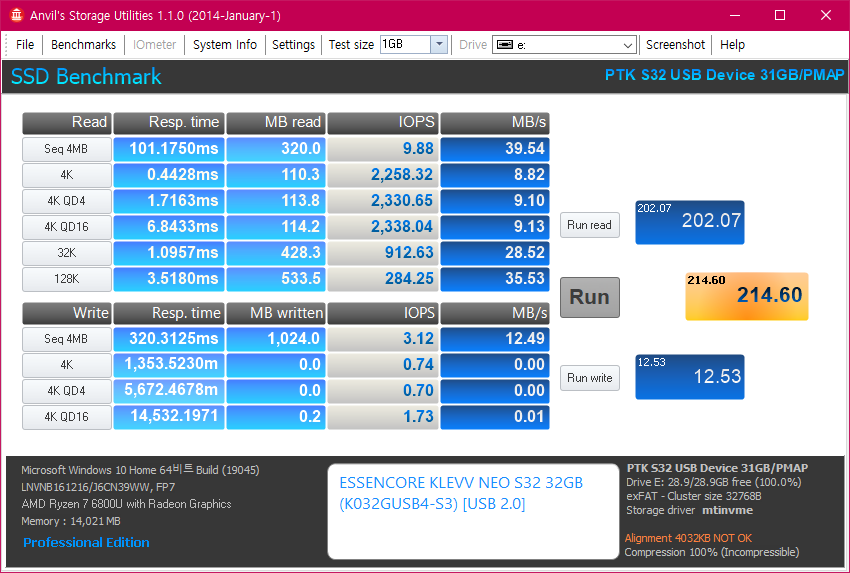Click the Alignment 4032KB NOT OK warning
850x573 pixels.
pyautogui.click(x=688, y=538)
